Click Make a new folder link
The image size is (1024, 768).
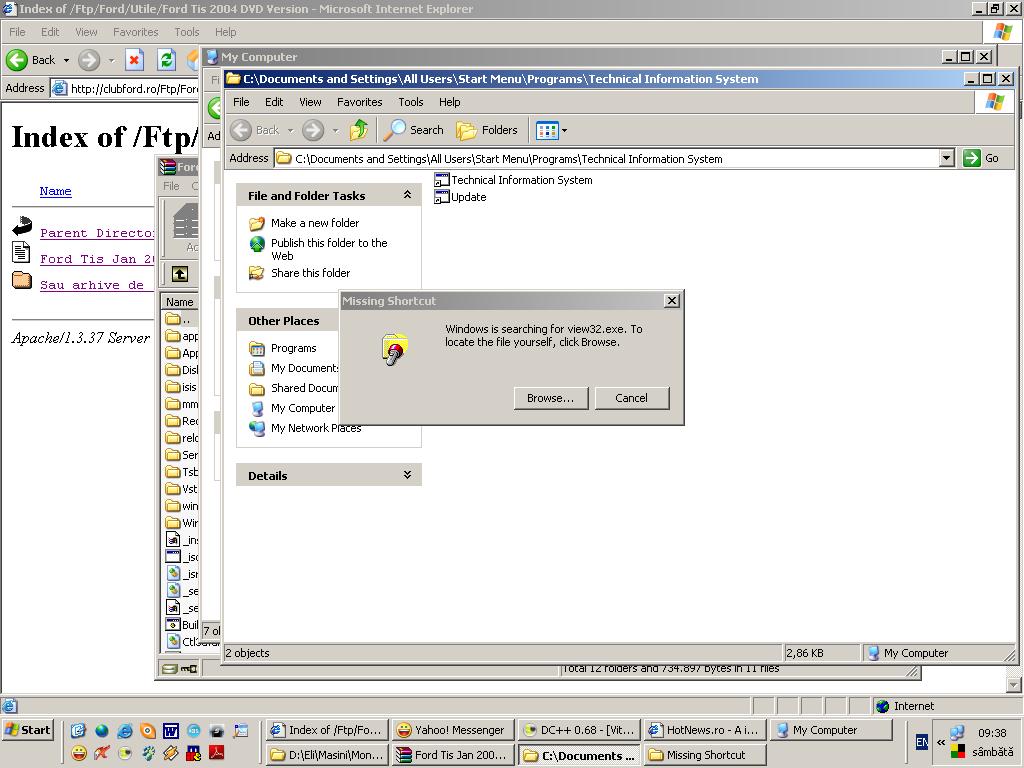pyautogui.click(x=314, y=223)
